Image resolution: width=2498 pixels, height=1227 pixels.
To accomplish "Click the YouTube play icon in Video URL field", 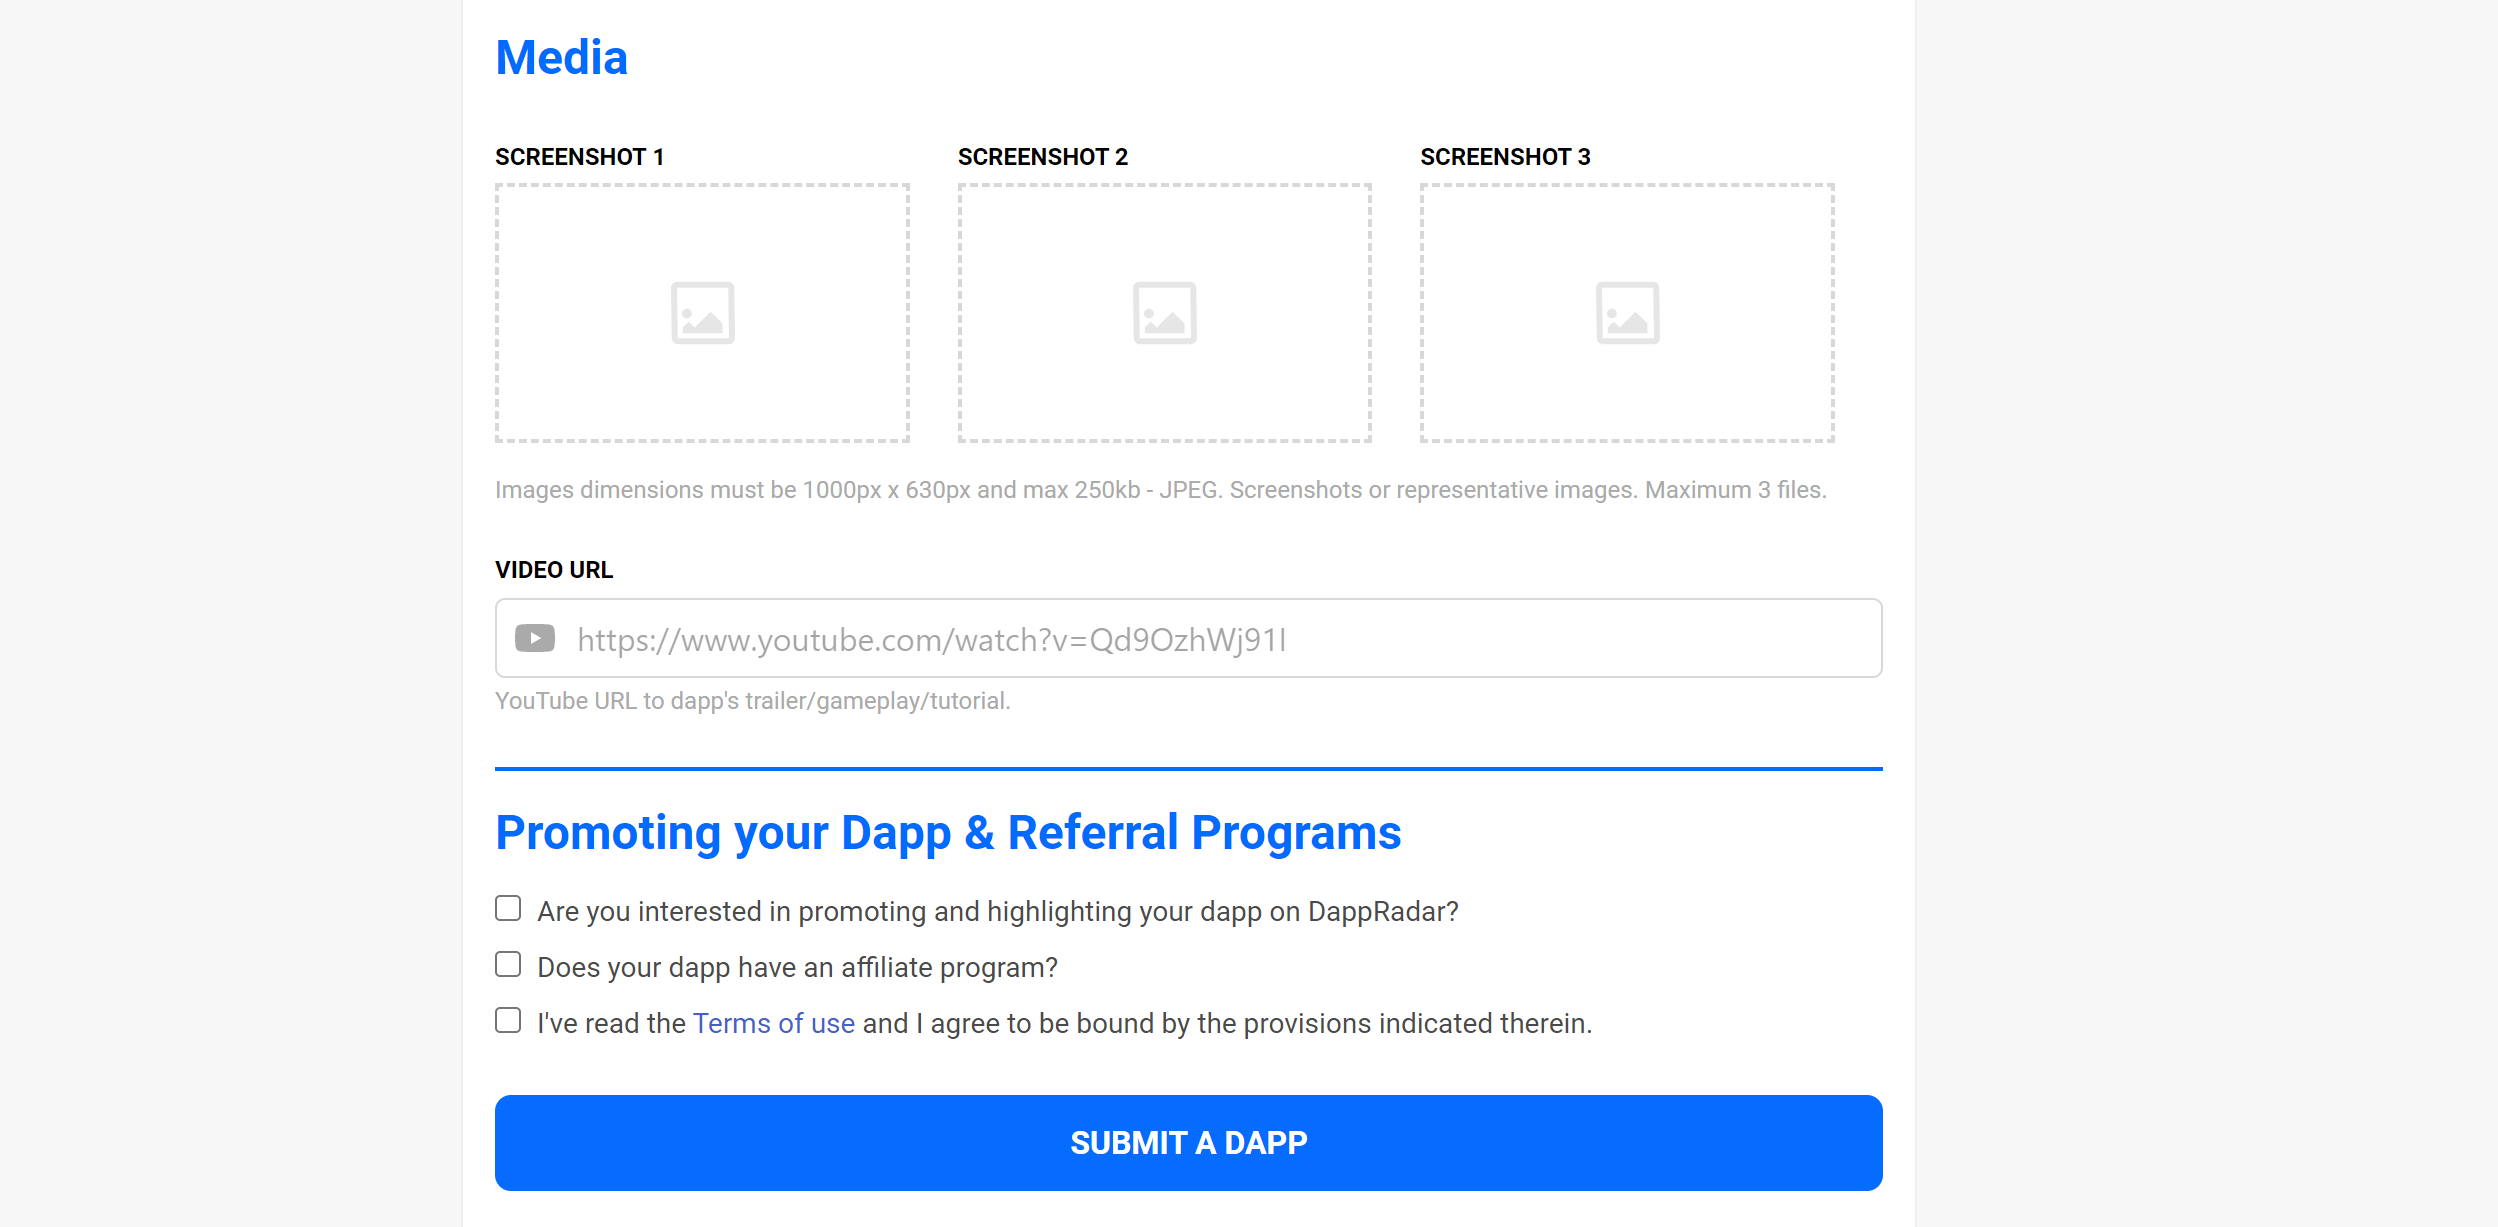I will click(535, 638).
